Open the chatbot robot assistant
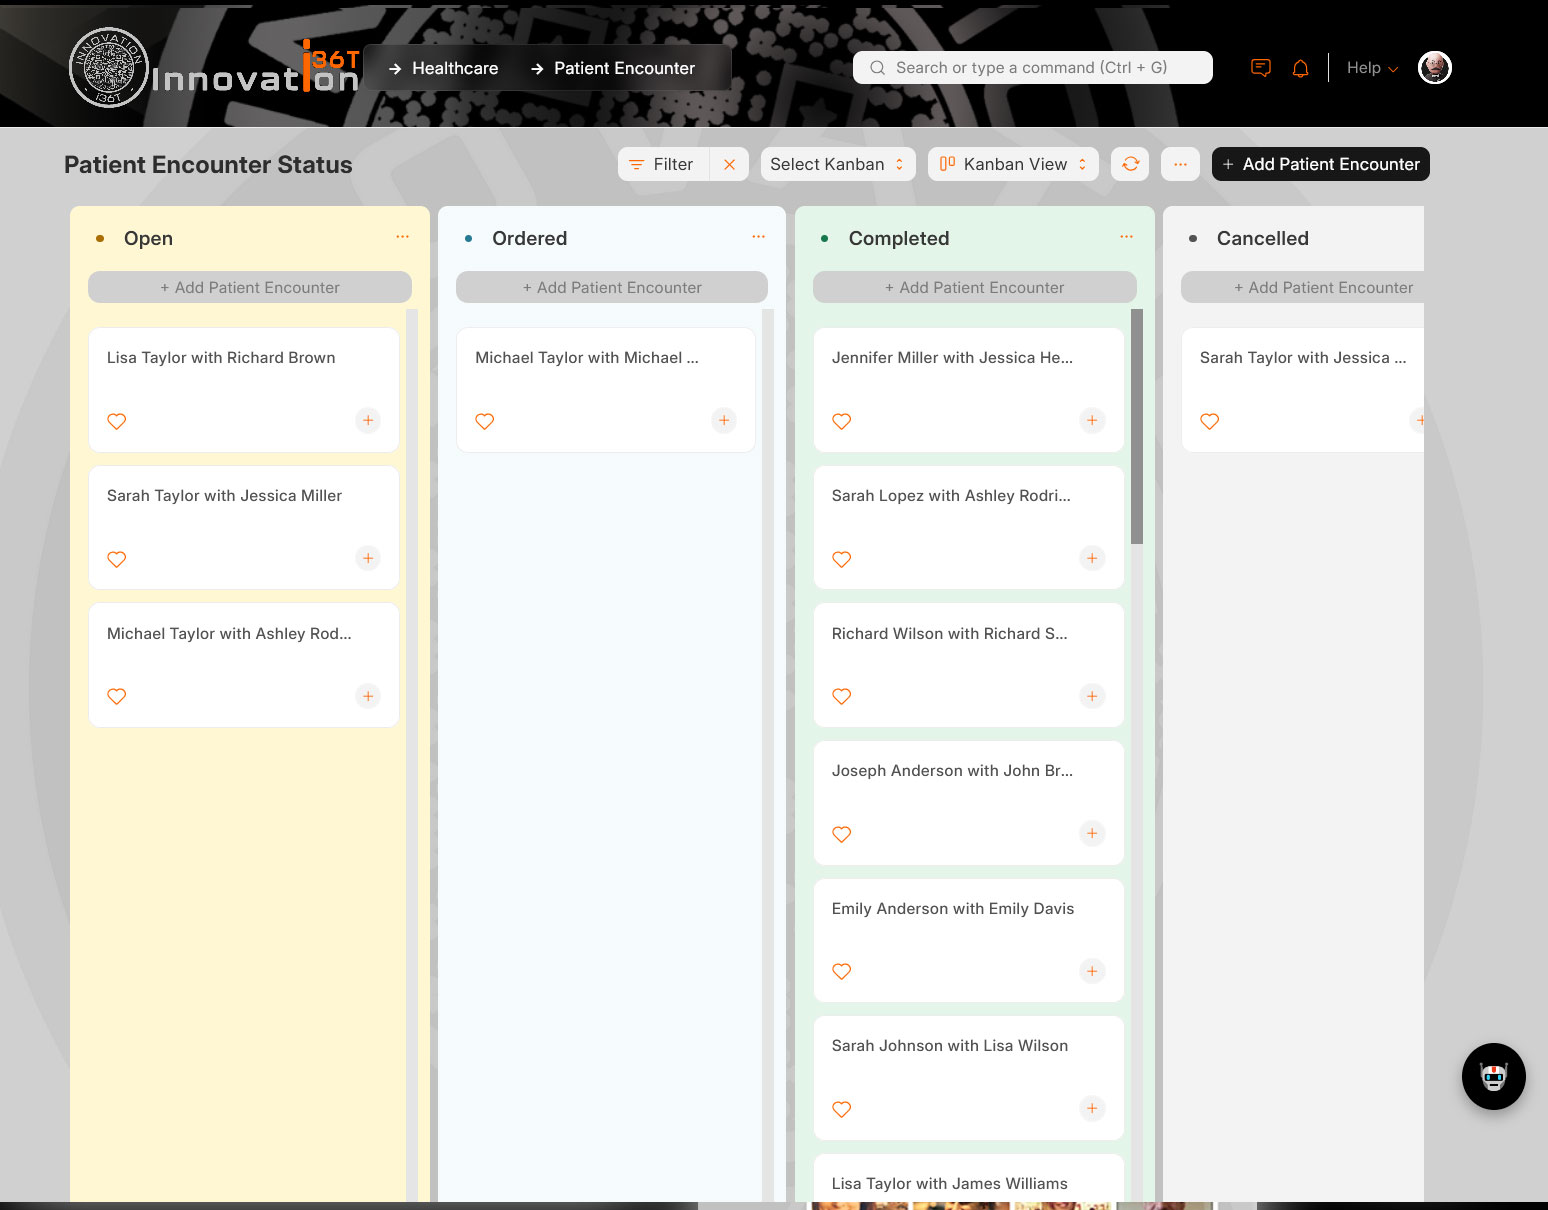 tap(1493, 1077)
